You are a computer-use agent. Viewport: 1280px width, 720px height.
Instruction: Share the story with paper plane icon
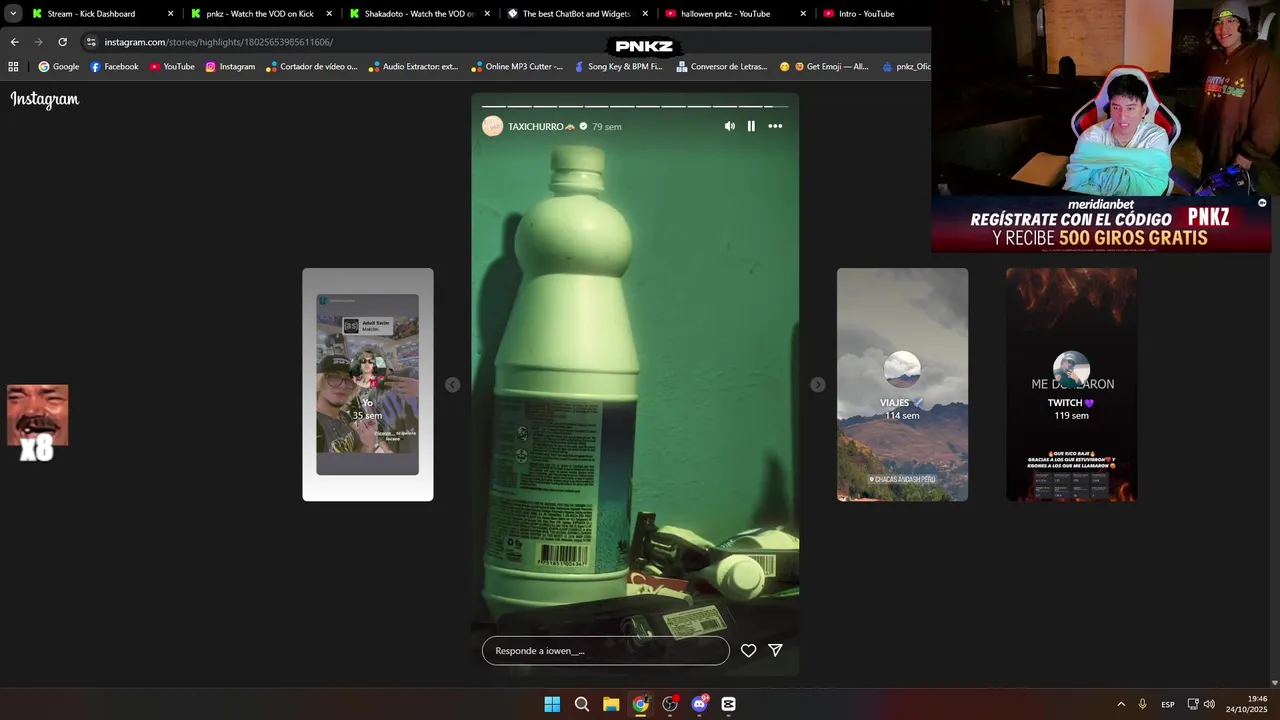coord(775,650)
